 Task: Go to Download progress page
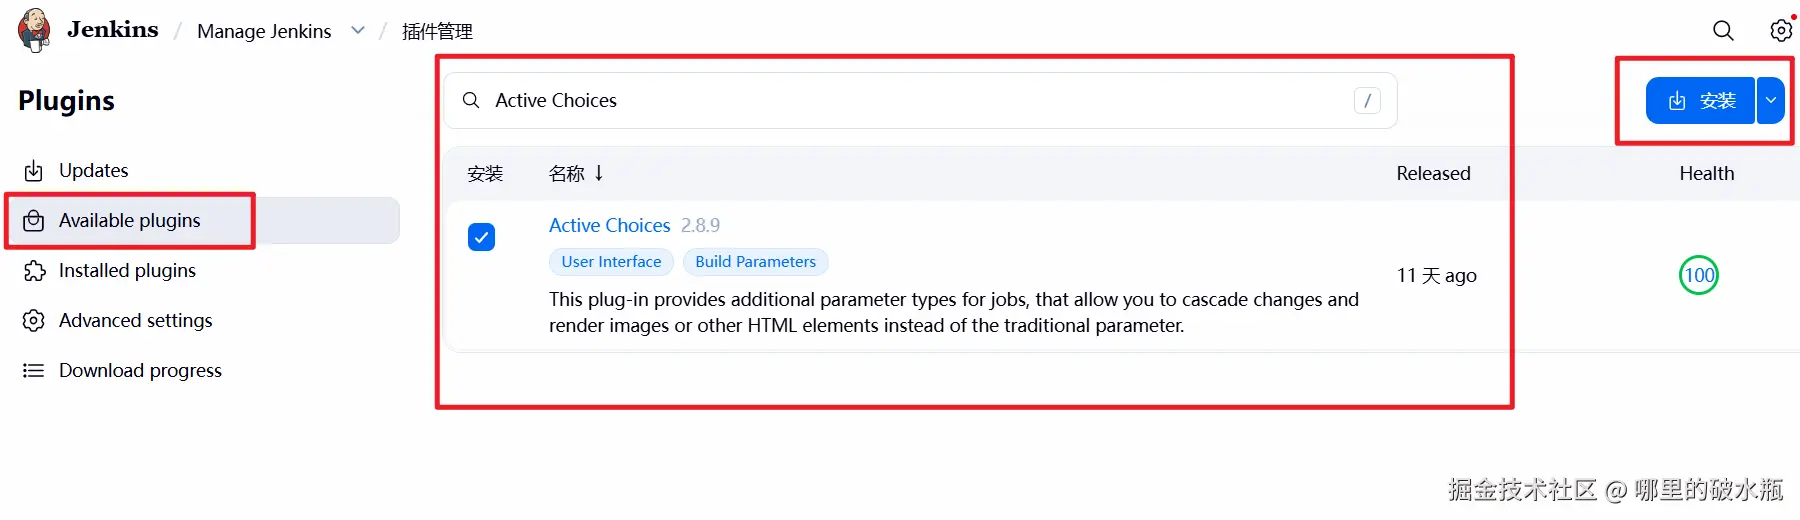pyautogui.click(x=140, y=371)
